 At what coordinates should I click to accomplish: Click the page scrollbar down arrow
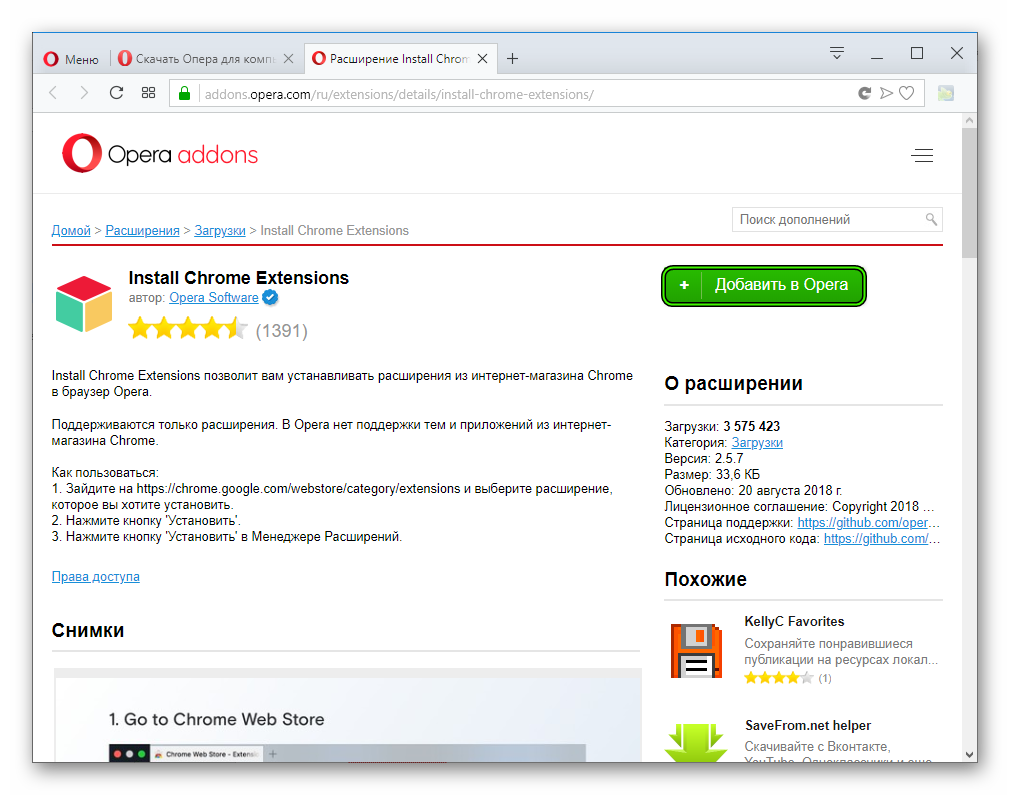[x=969, y=754]
